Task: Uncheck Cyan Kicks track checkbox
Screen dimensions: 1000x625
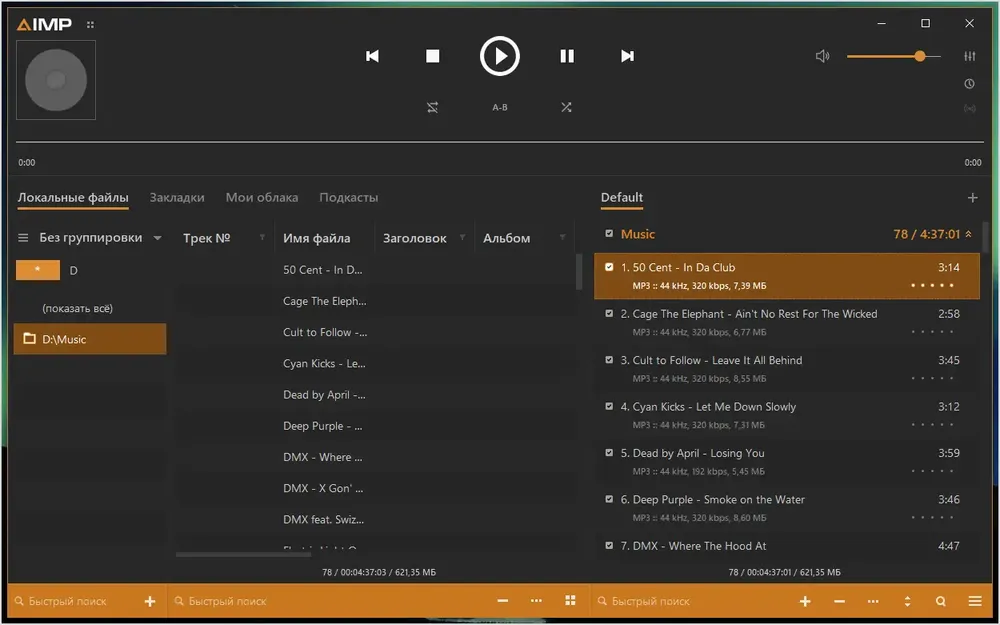Action: tap(609, 406)
